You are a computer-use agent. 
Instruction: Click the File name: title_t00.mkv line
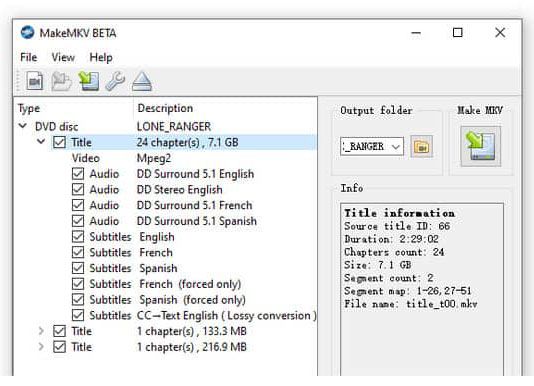click(410, 304)
